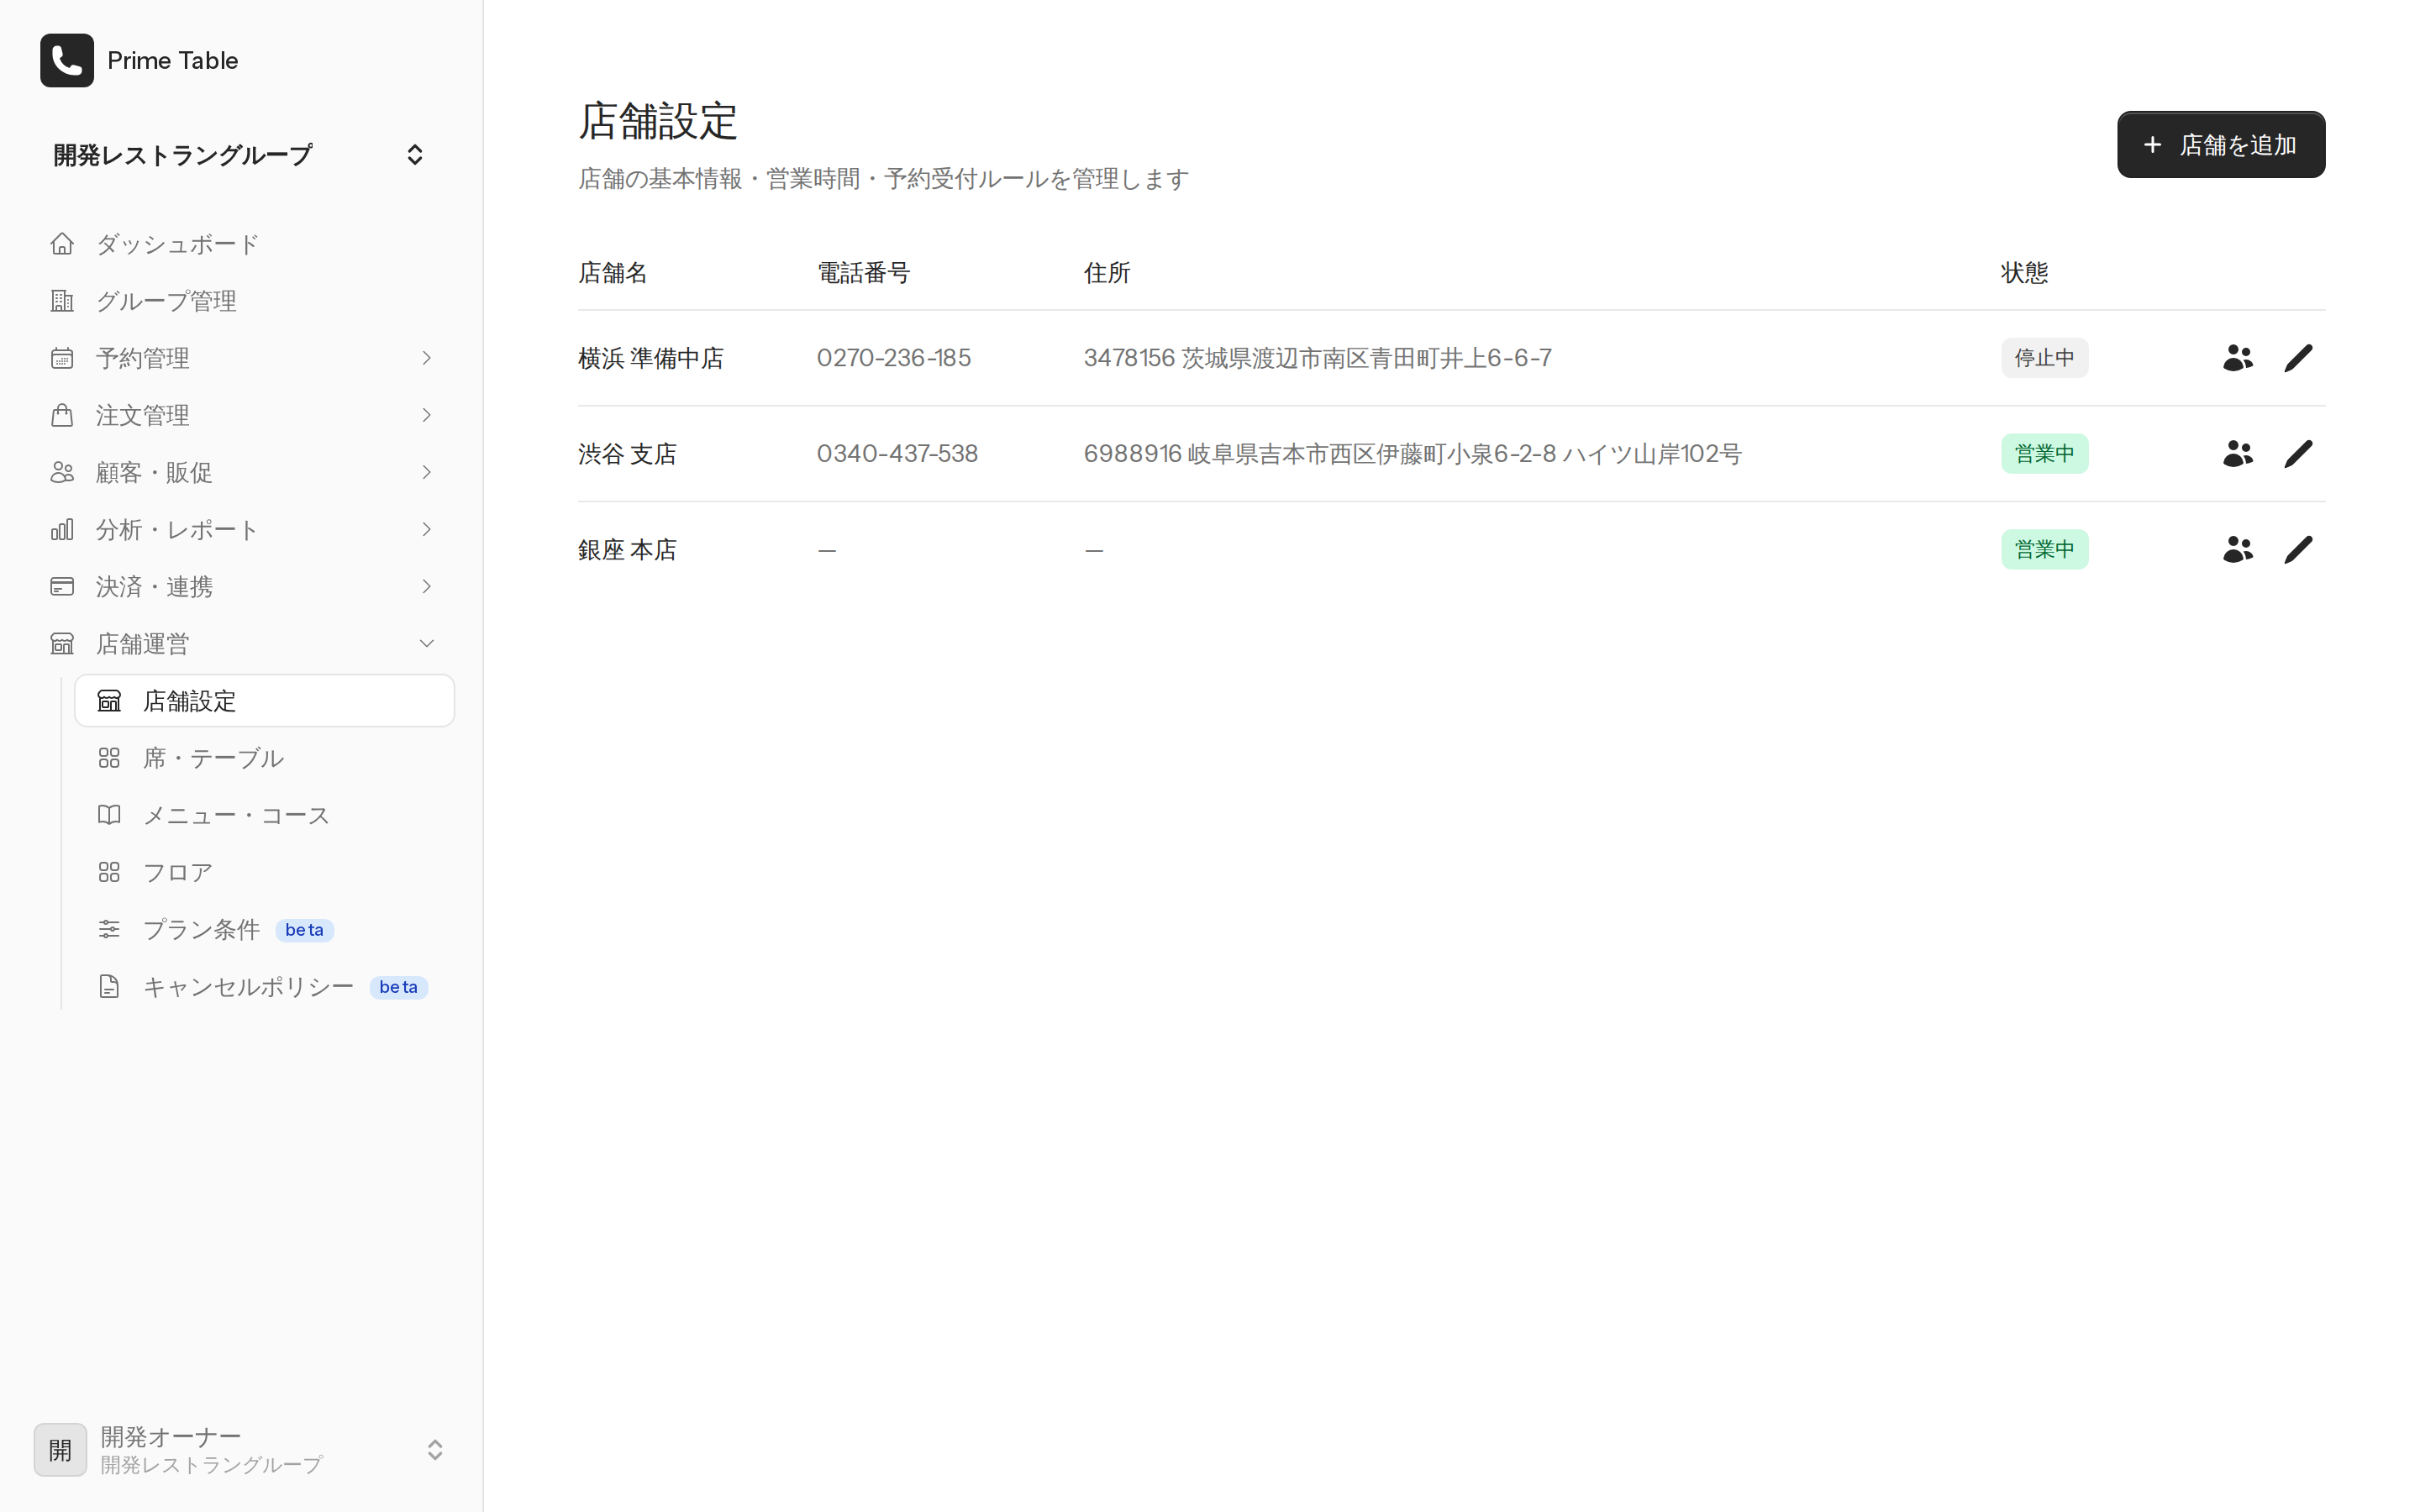Screen dimensions: 2420x1512
Task: Click the 店舗を追加 button
Action: pos(2220,145)
